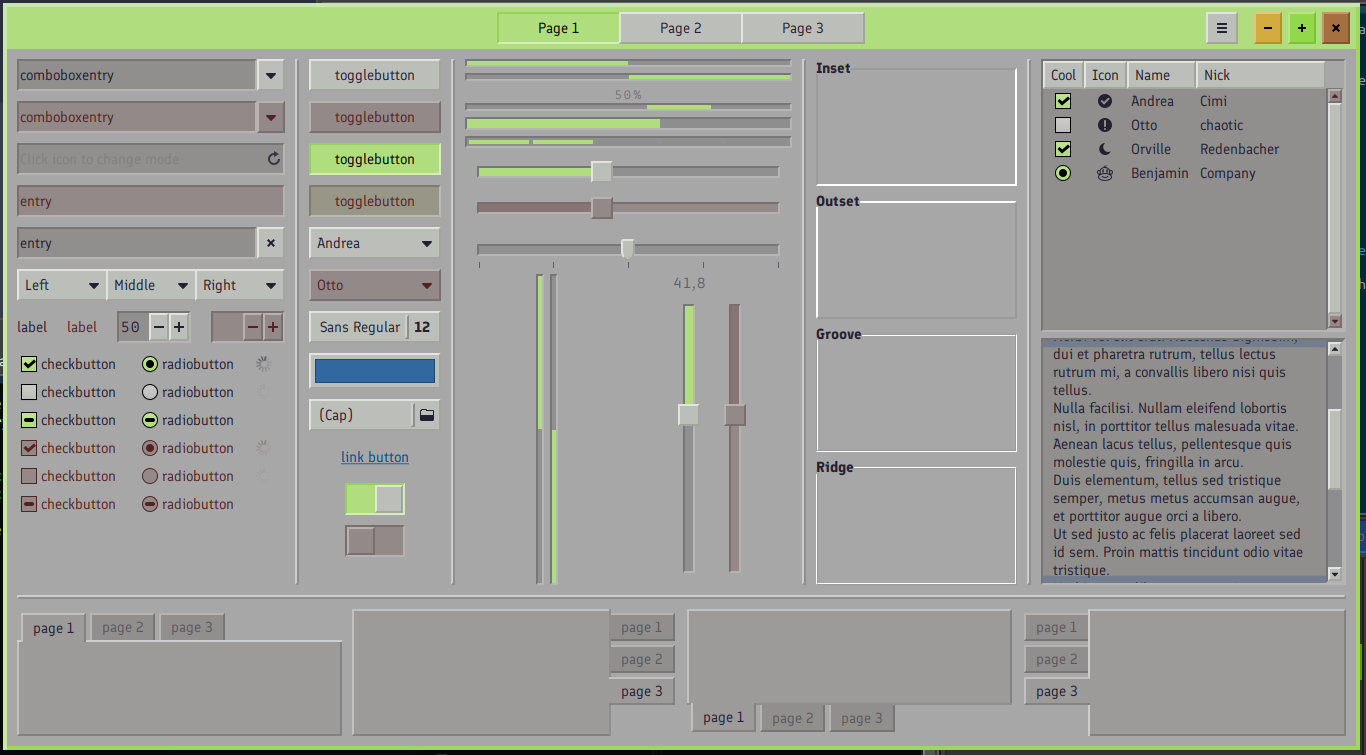Expand the Andrea combo box
Viewport: 1366px width, 755px height.
tap(375, 243)
